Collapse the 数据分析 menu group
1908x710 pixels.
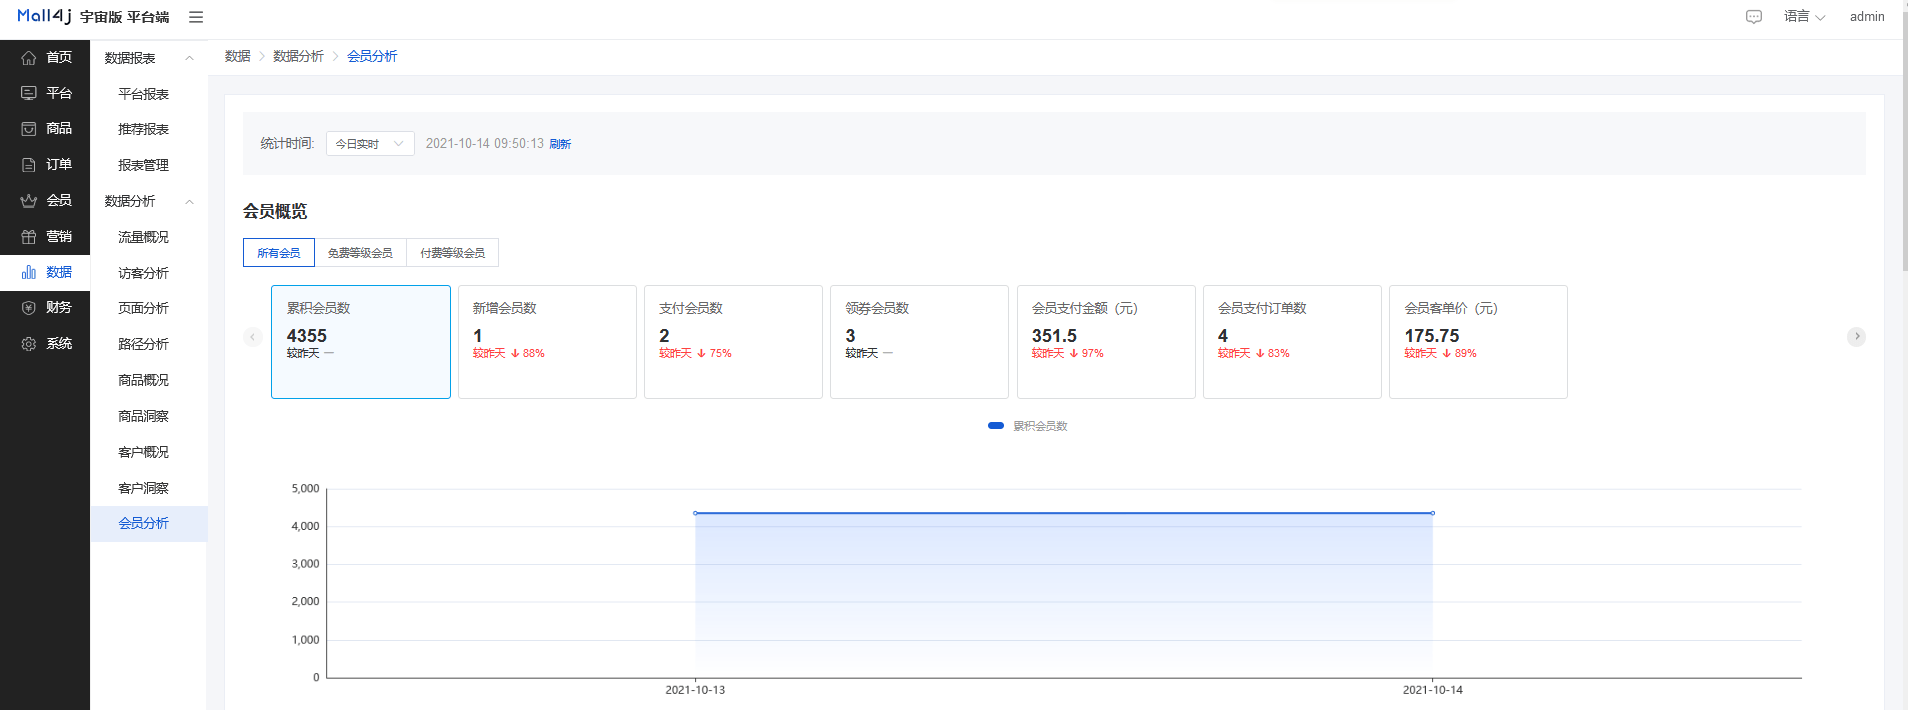149,201
